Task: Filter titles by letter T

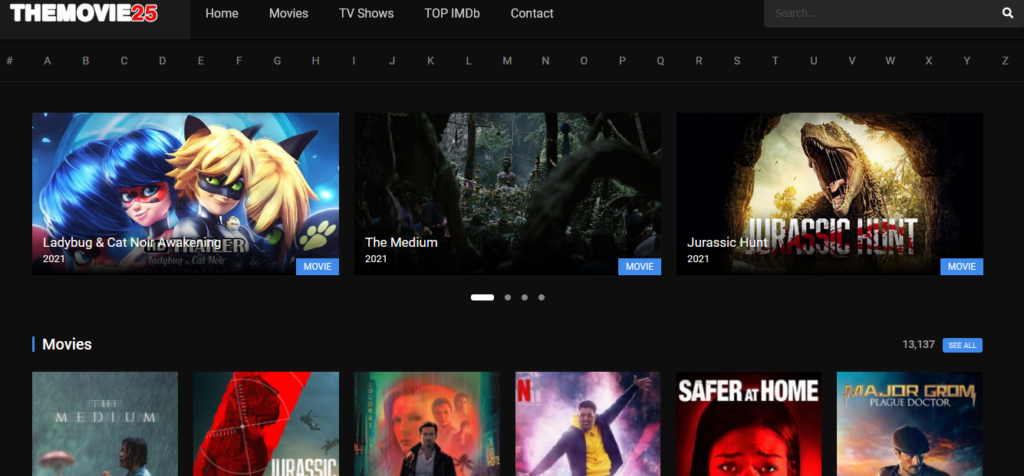Action: 775,61
